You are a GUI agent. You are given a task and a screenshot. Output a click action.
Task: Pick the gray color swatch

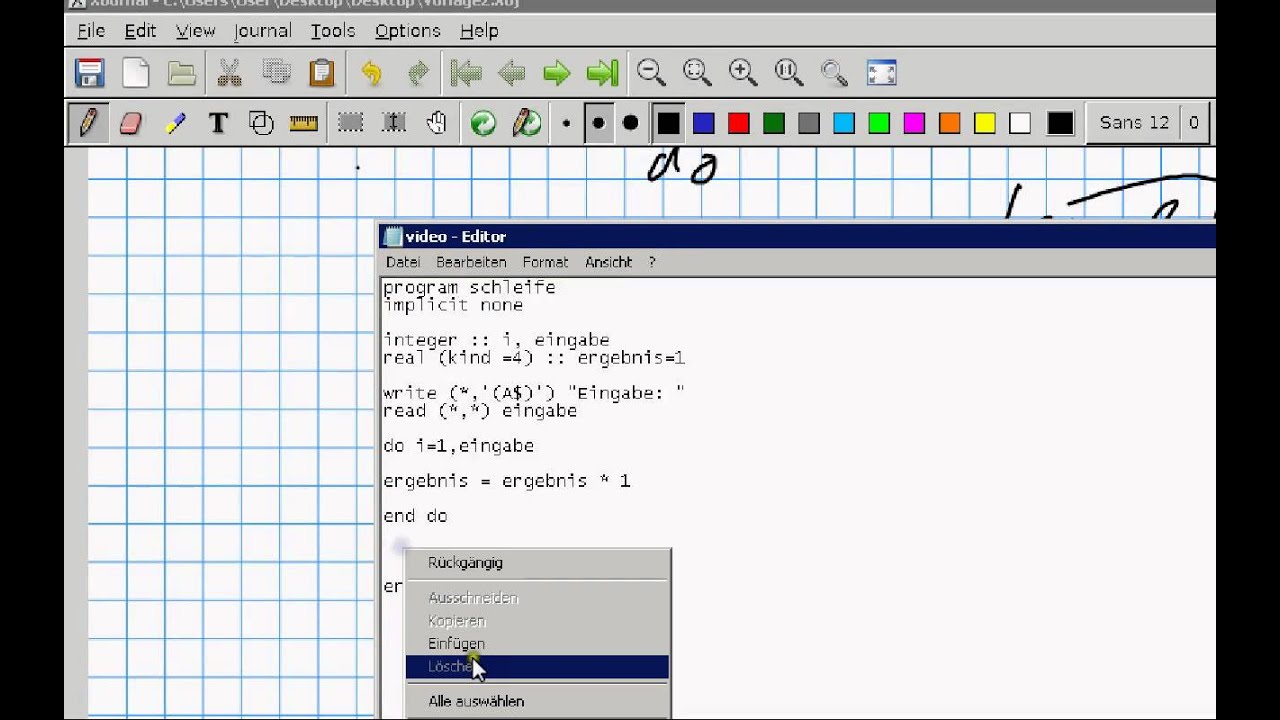[x=809, y=123]
